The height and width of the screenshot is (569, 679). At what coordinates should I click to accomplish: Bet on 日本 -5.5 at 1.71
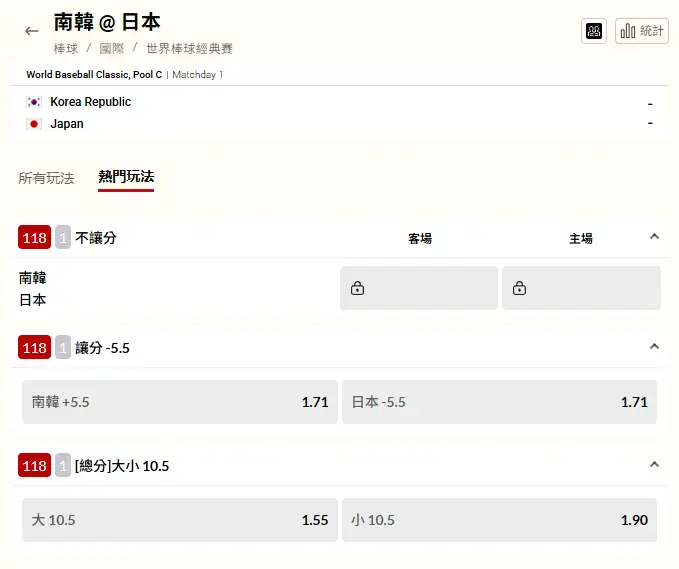coord(499,402)
